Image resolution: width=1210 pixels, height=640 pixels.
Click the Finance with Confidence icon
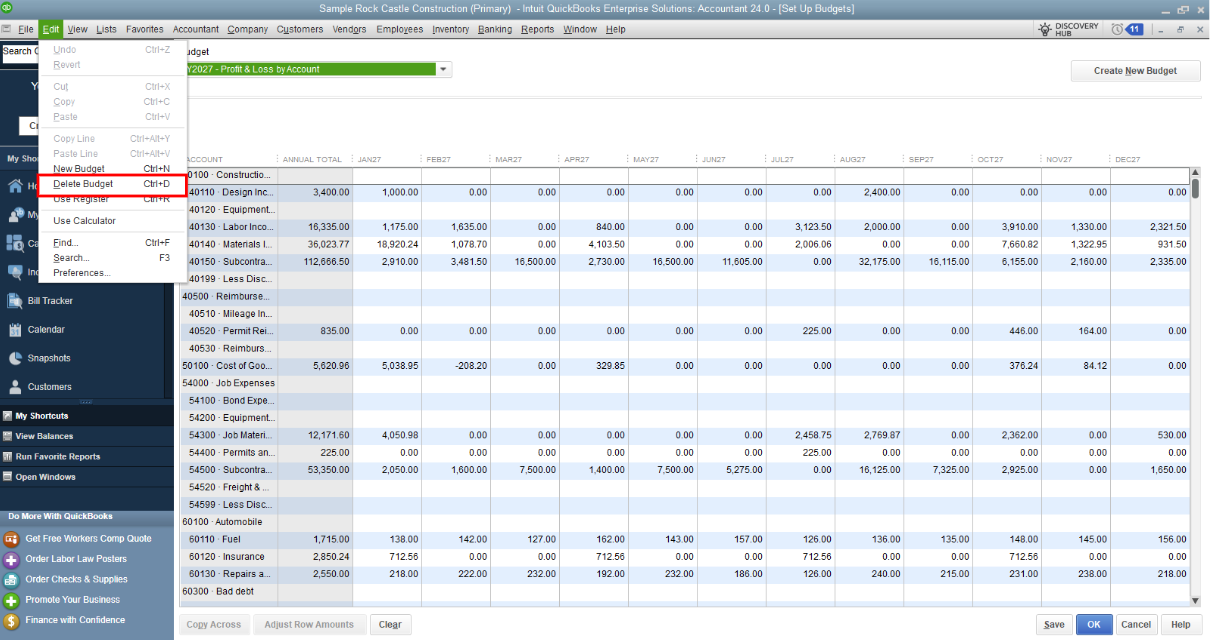pos(12,621)
